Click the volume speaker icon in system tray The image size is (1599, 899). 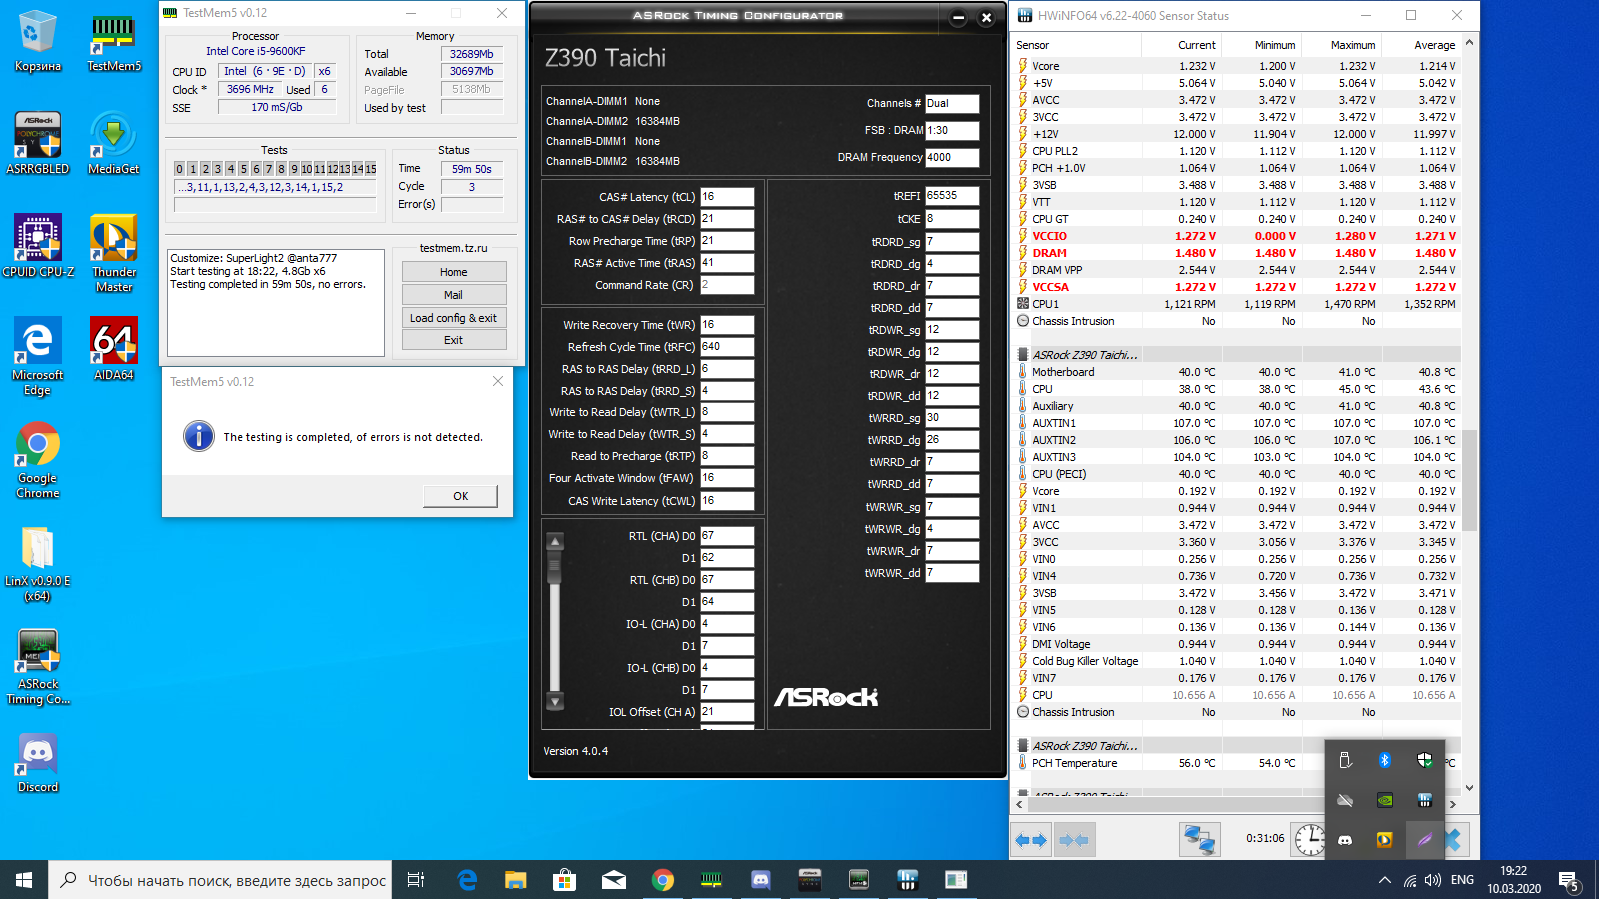coord(1433,880)
